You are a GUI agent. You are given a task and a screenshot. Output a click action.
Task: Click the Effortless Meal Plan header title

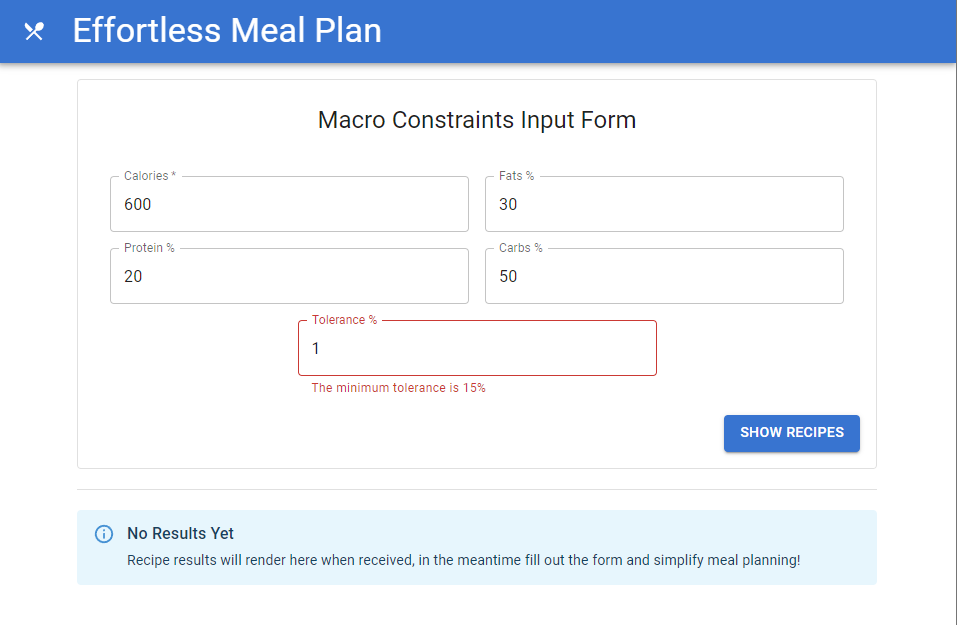click(226, 31)
